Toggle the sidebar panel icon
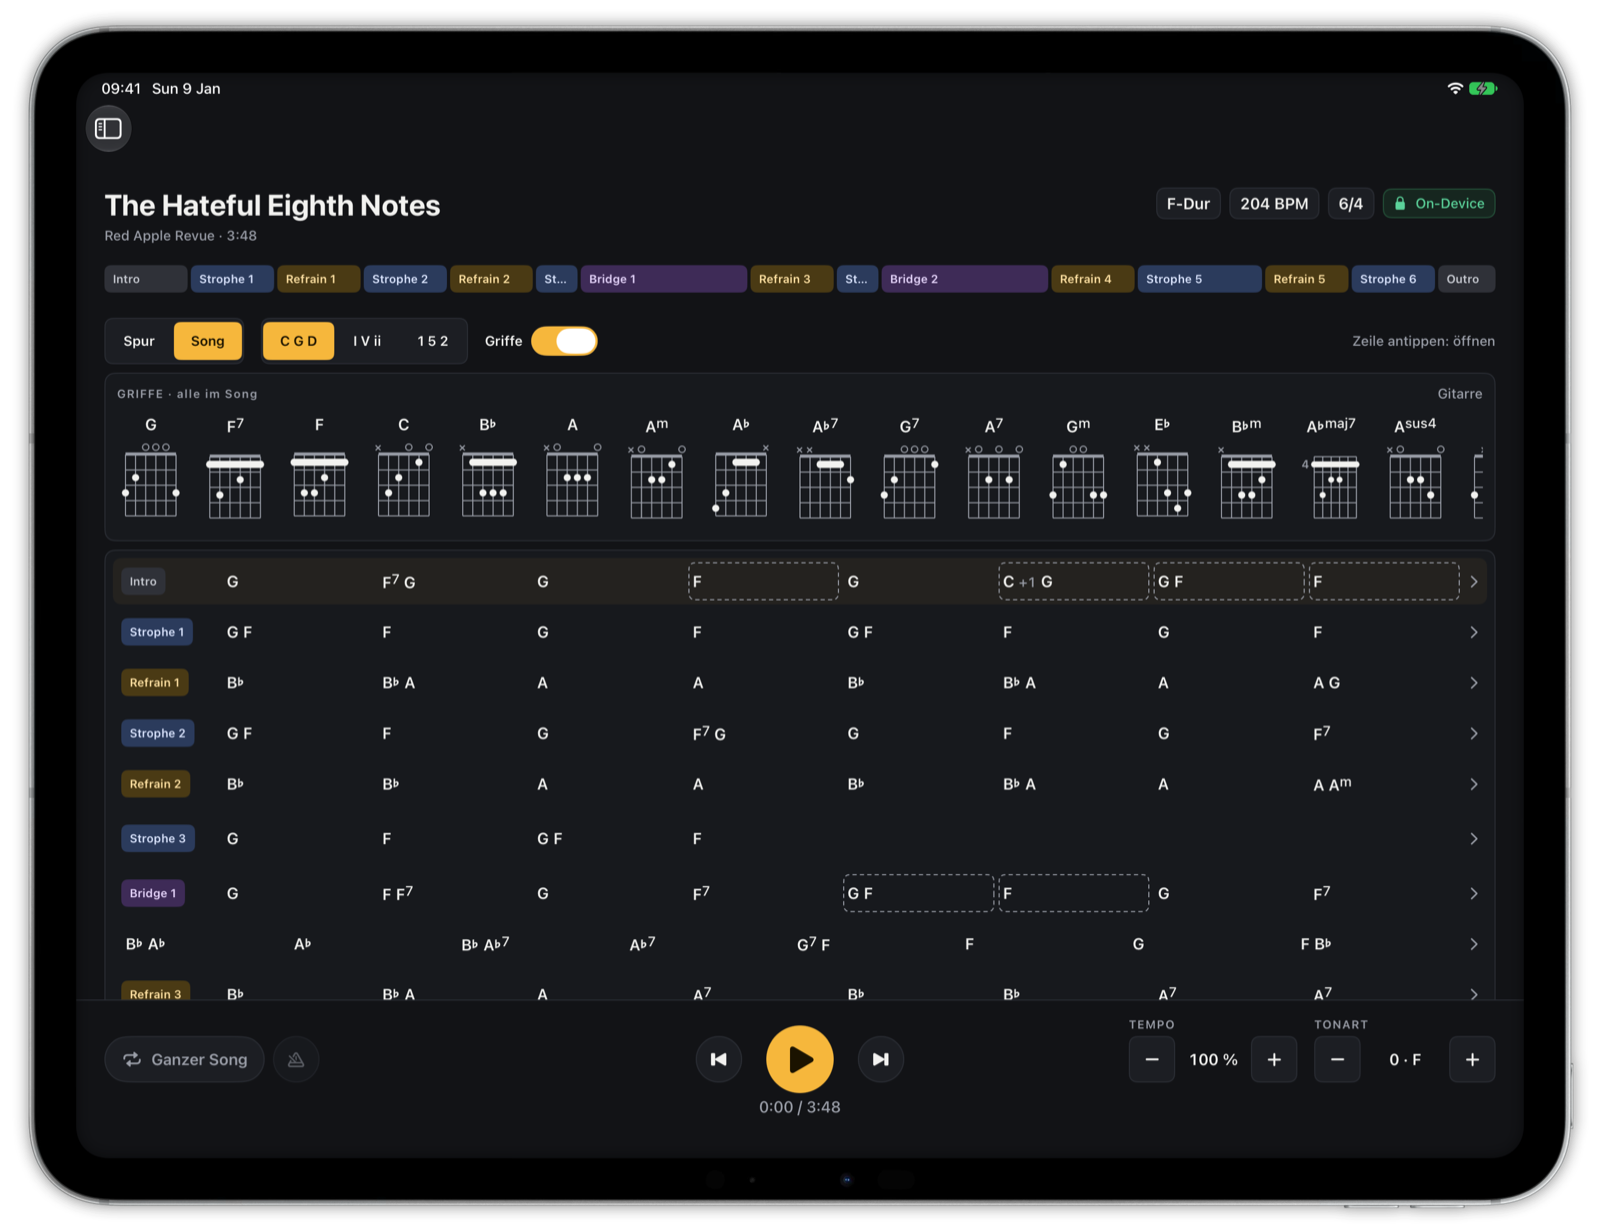1600x1231 pixels. tap(108, 128)
